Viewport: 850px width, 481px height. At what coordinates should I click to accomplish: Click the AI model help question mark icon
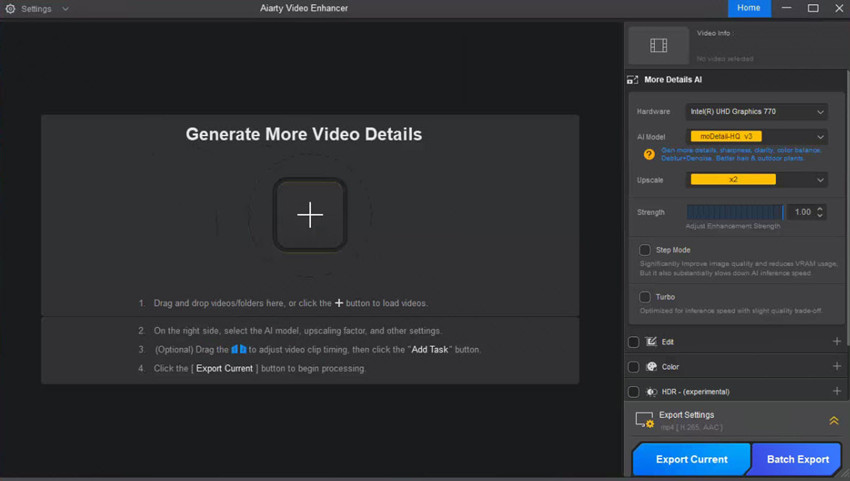click(649, 155)
